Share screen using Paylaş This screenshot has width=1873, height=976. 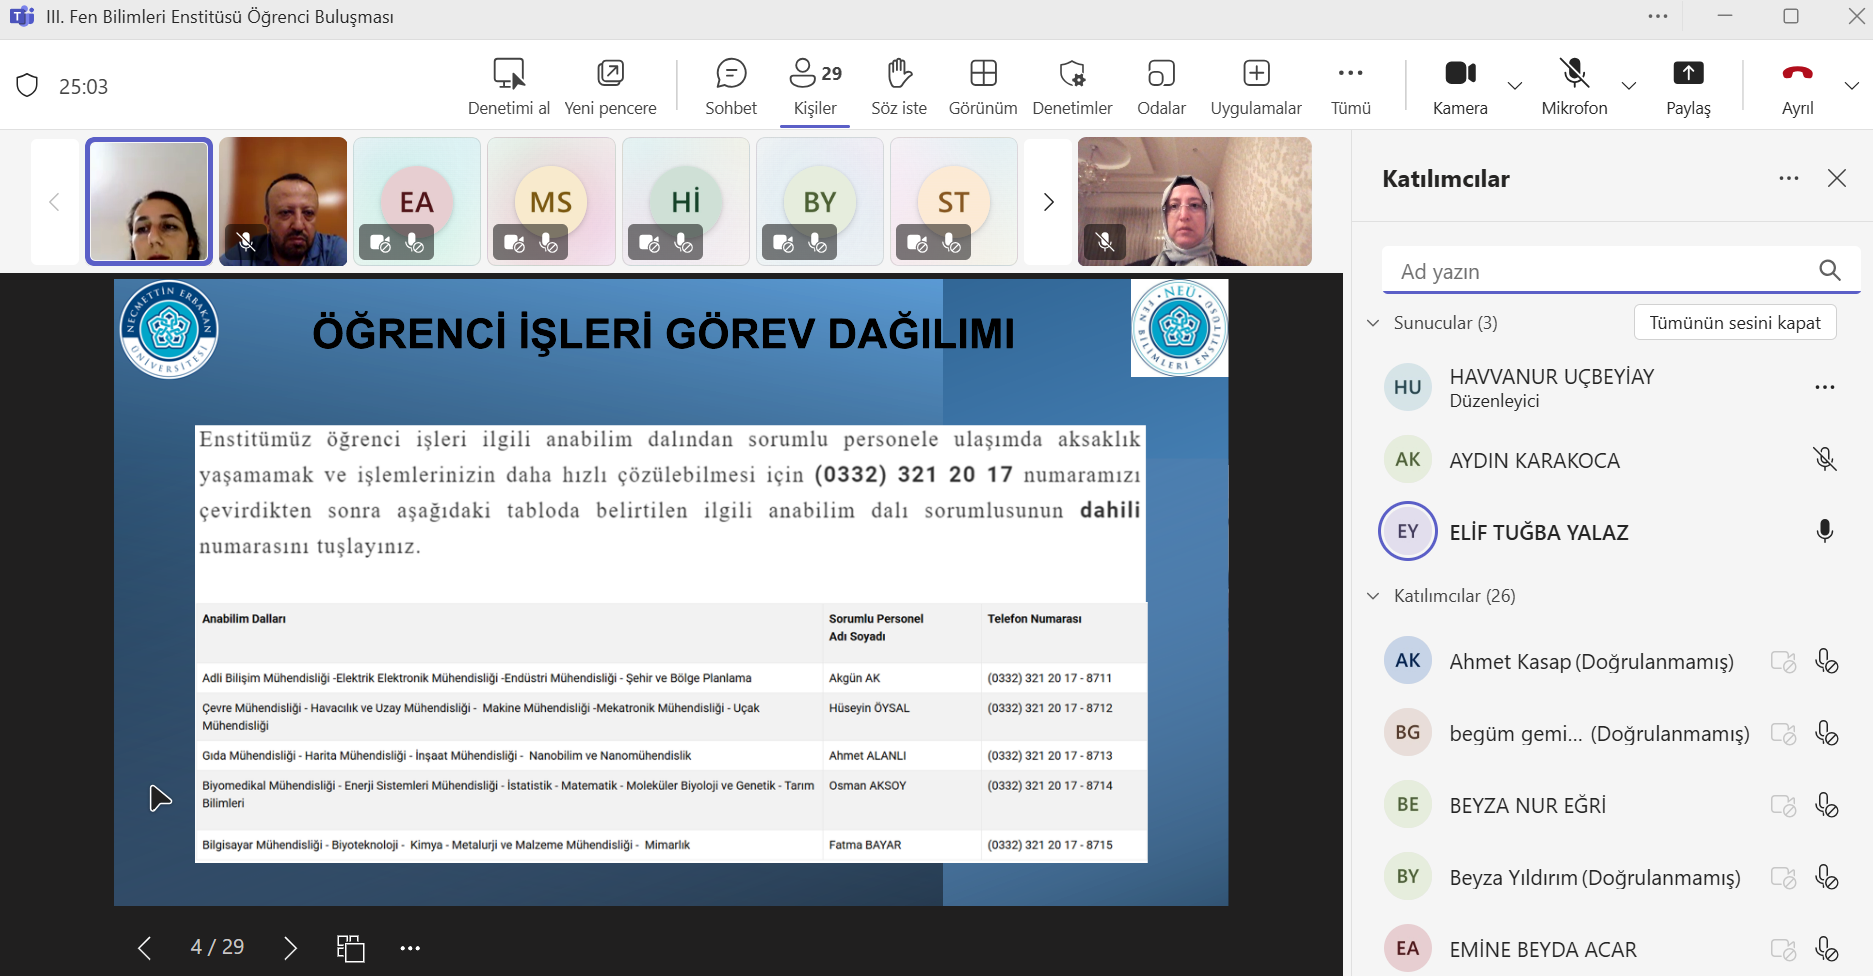click(1687, 86)
